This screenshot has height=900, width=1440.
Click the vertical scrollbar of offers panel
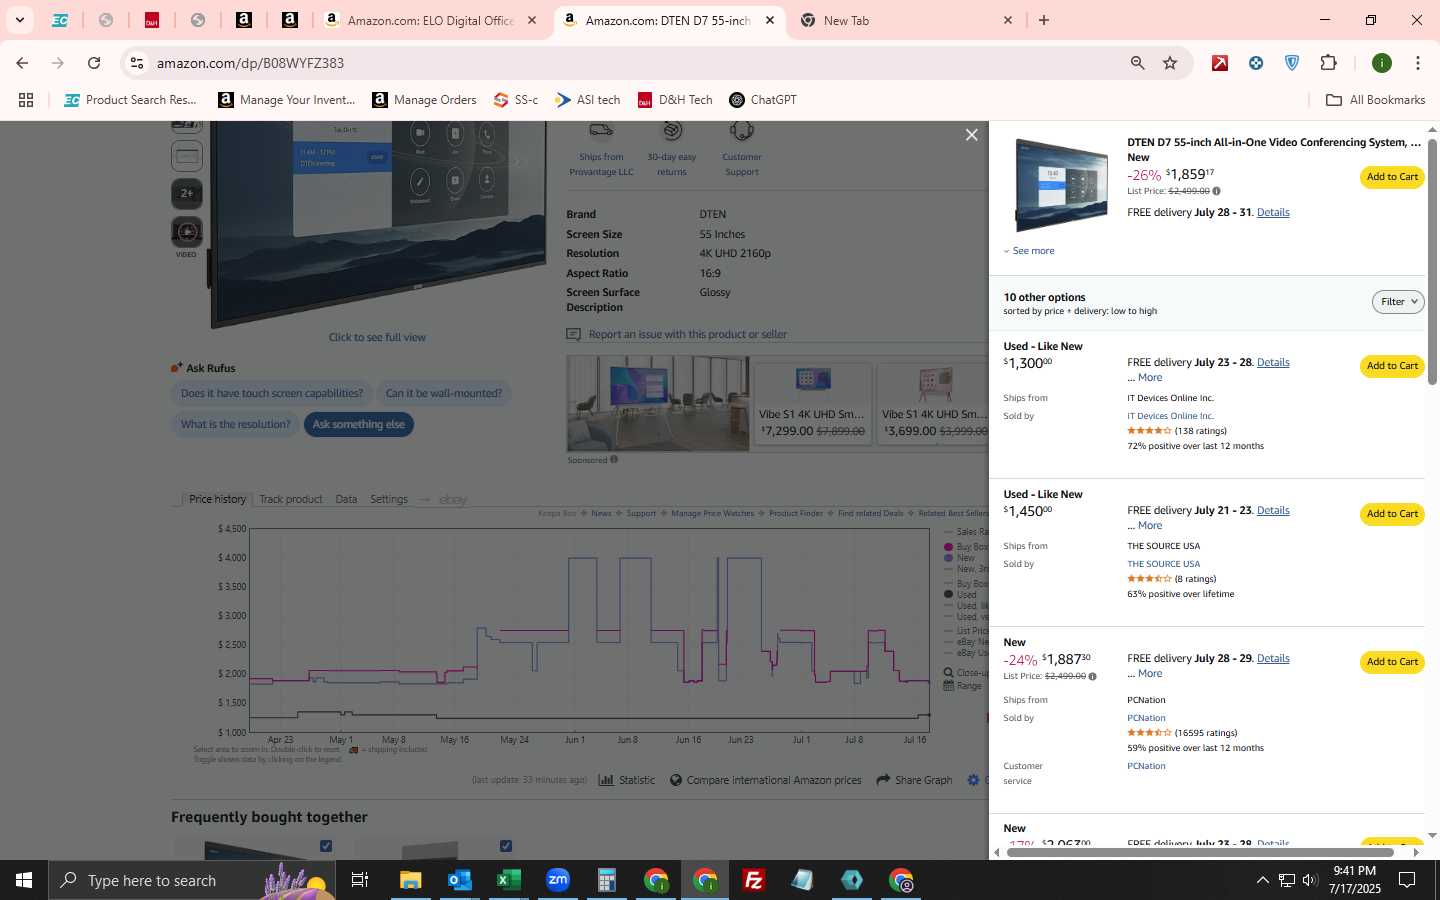coord(1432,262)
